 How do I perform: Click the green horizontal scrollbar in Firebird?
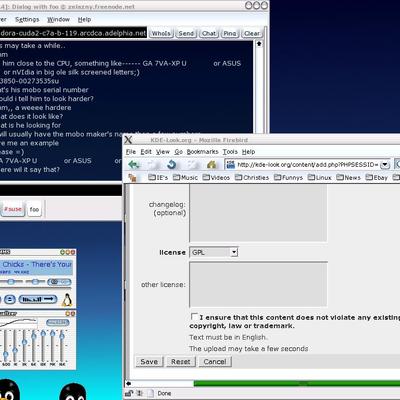coord(297,384)
